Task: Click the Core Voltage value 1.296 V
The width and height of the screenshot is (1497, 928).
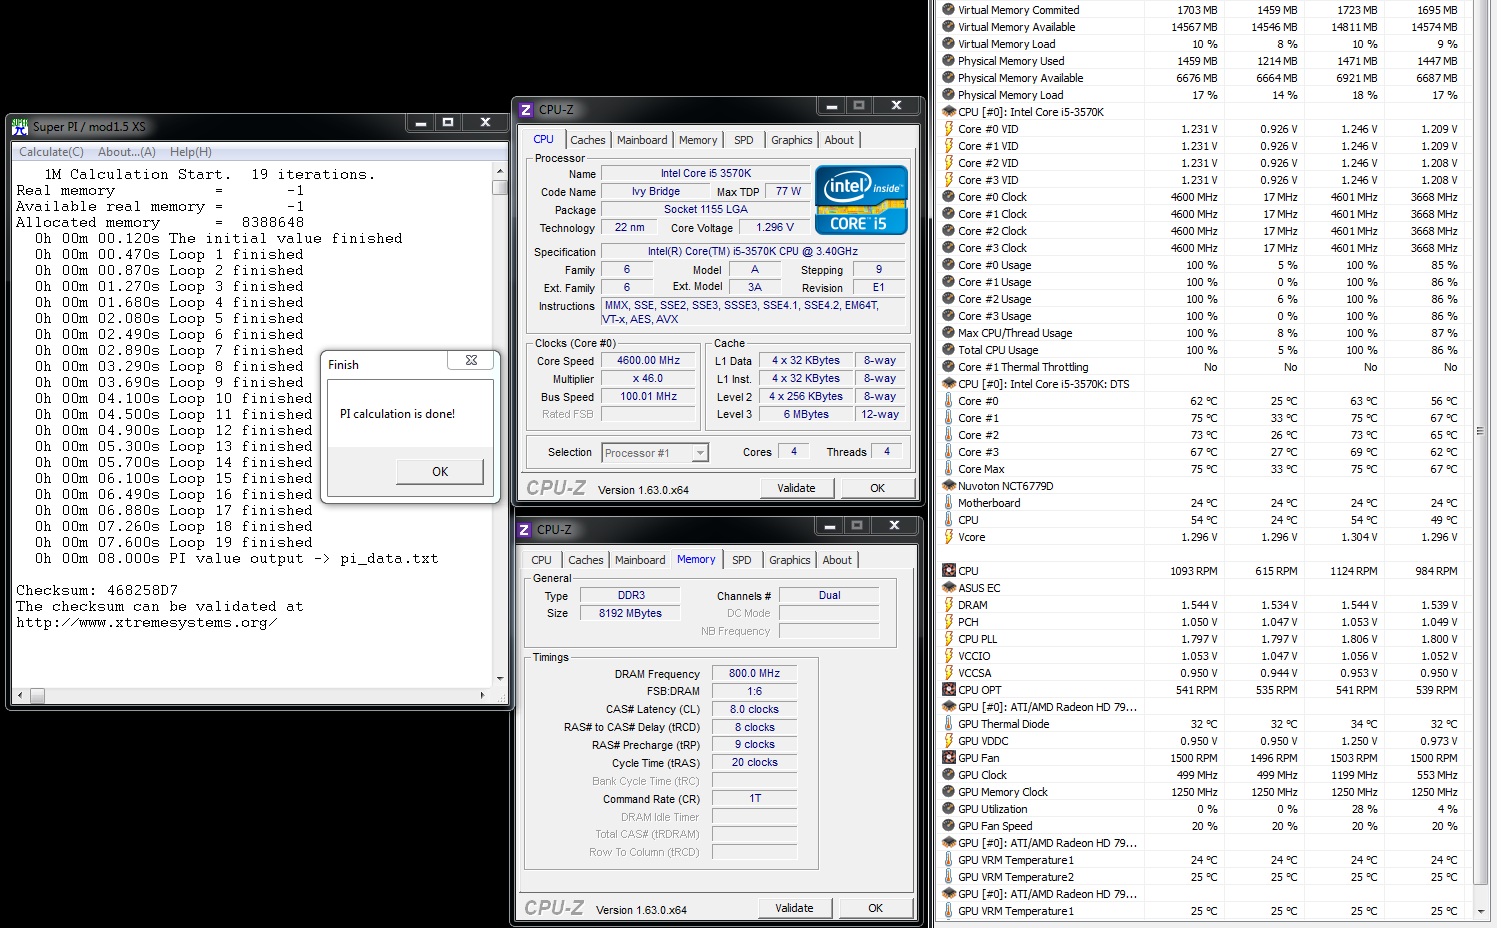Action: [775, 227]
